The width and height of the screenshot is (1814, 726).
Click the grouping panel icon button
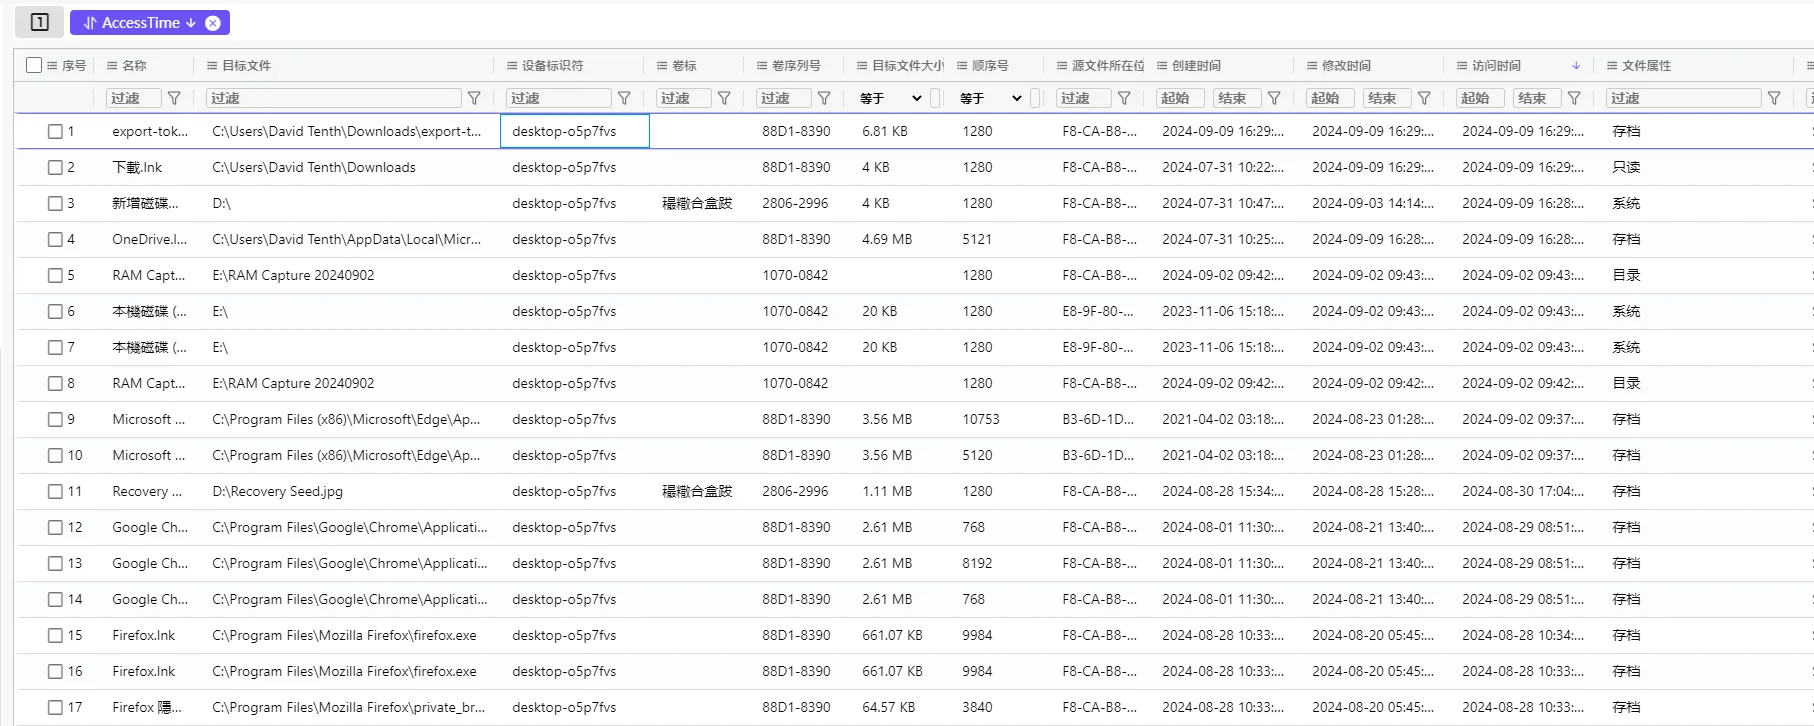(x=40, y=22)
